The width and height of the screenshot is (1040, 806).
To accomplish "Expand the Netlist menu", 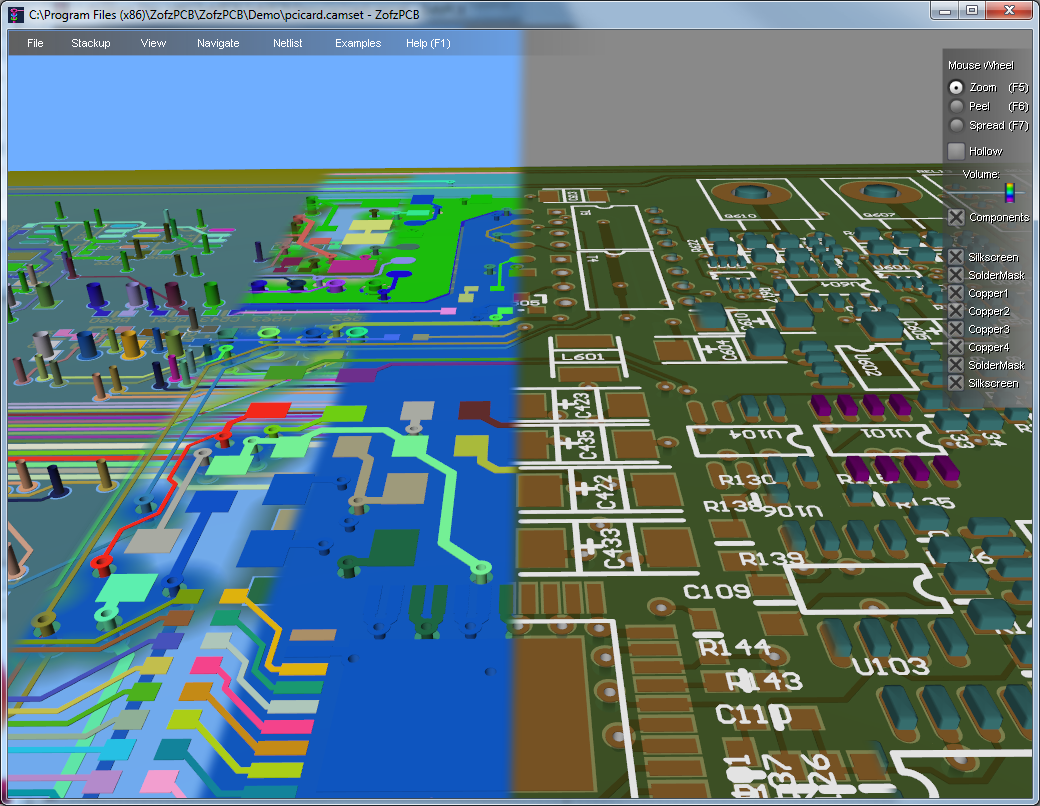I will click(x=288, y=43).
